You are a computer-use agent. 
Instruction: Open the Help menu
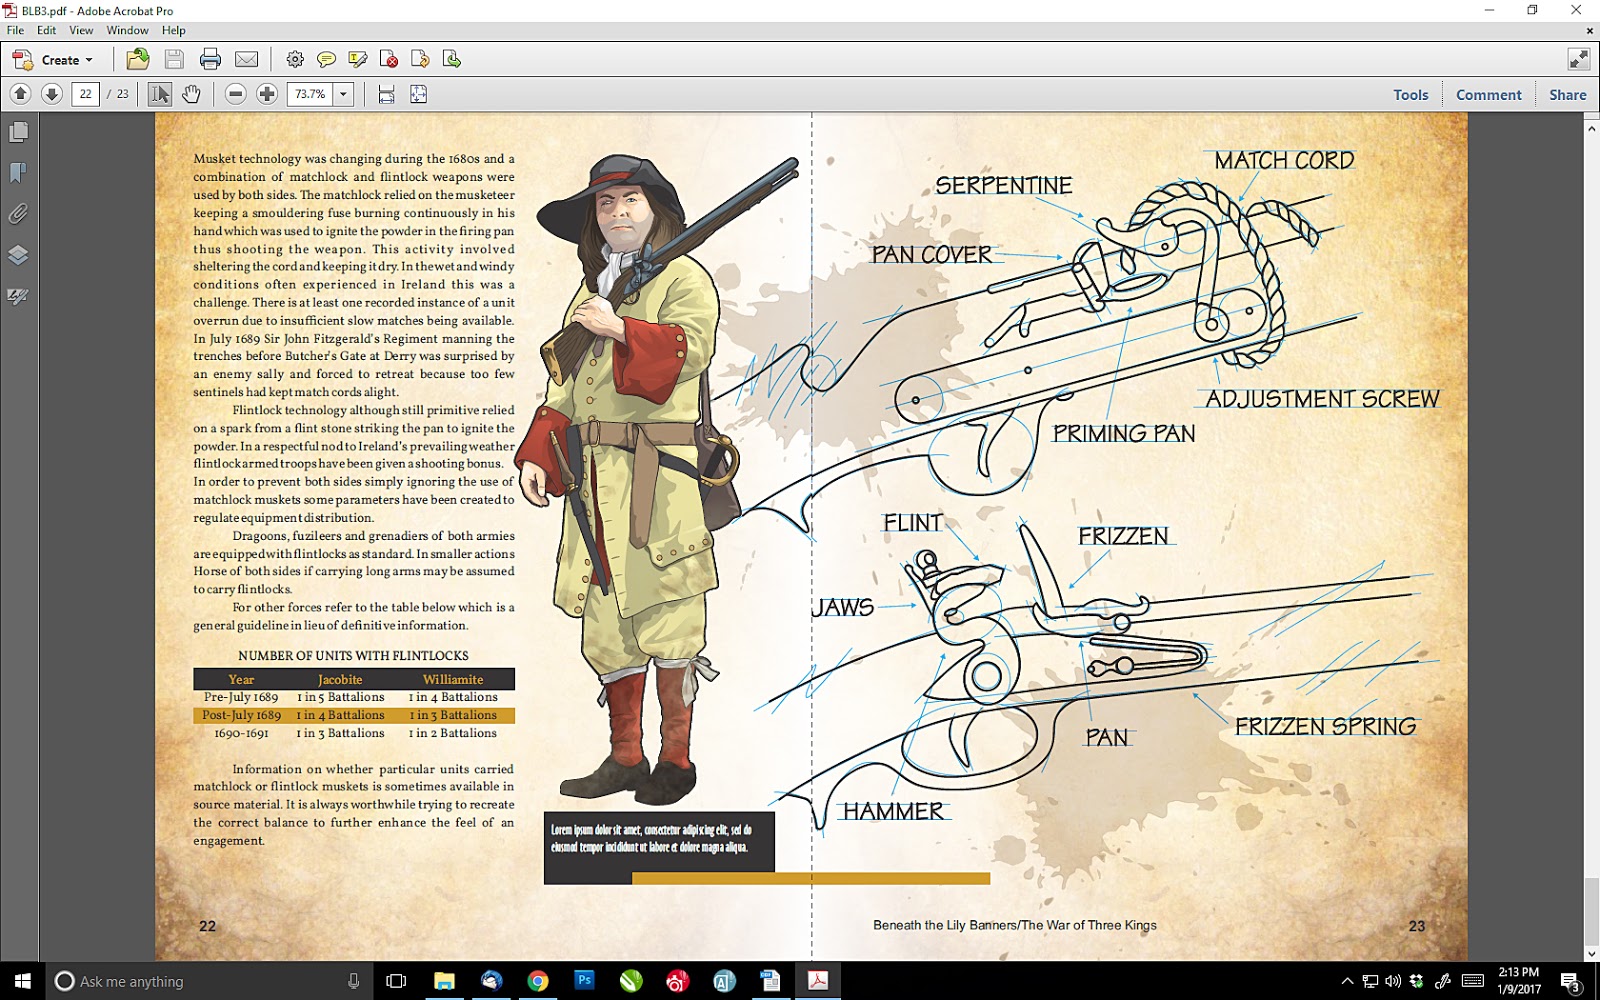pos(174,30)
